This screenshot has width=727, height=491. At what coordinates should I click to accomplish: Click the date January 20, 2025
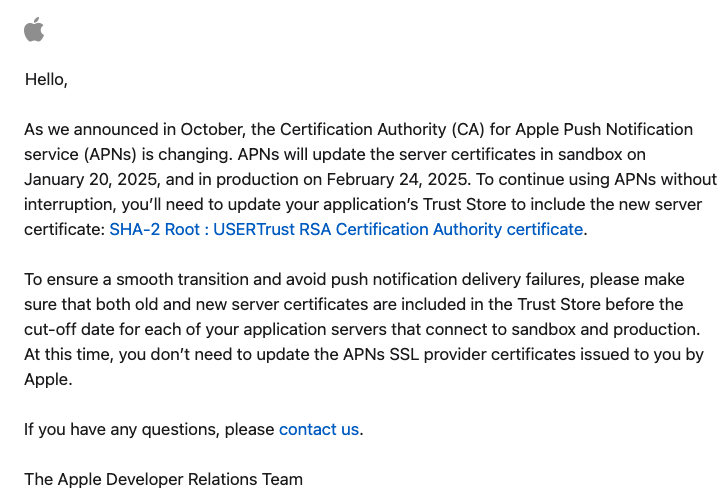tap(92, 180)
